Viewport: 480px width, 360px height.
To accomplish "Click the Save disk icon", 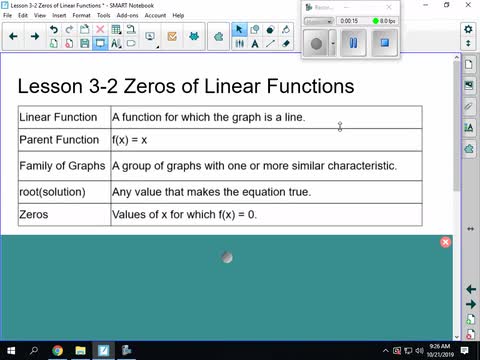I will point(85,43).
